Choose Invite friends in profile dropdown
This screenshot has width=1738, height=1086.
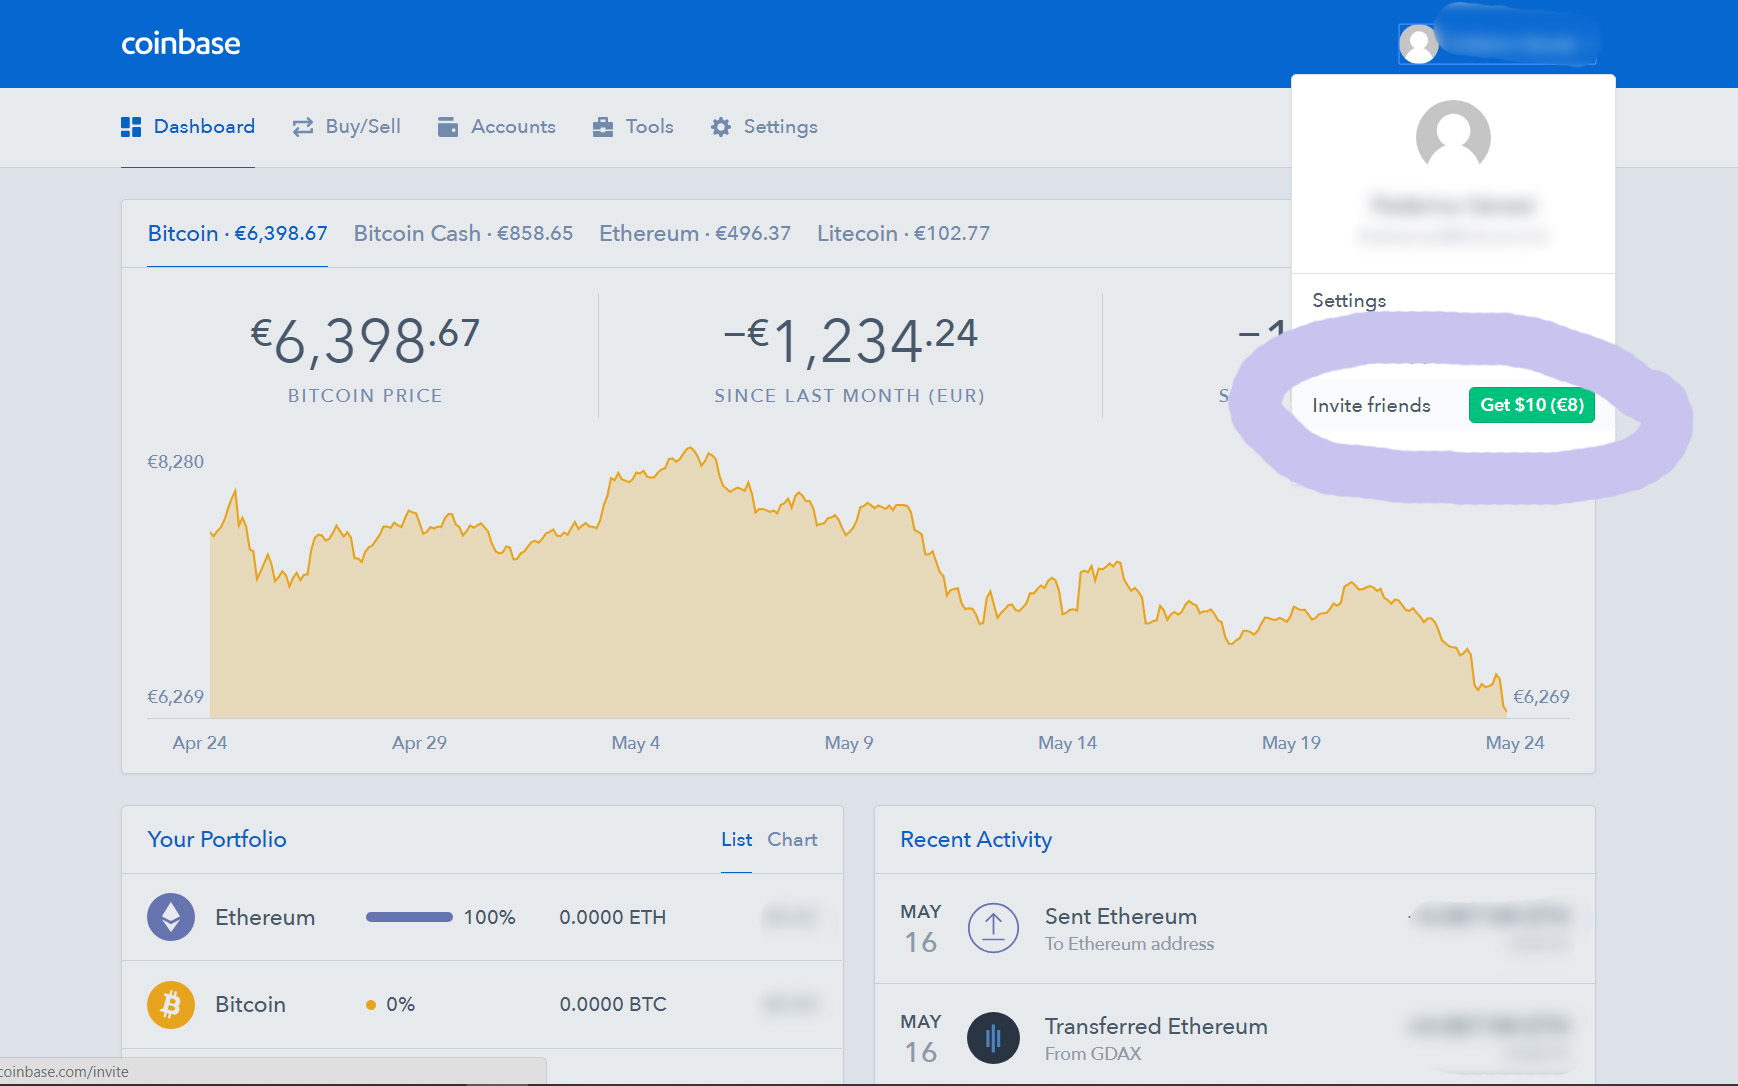coord(1371,405)
